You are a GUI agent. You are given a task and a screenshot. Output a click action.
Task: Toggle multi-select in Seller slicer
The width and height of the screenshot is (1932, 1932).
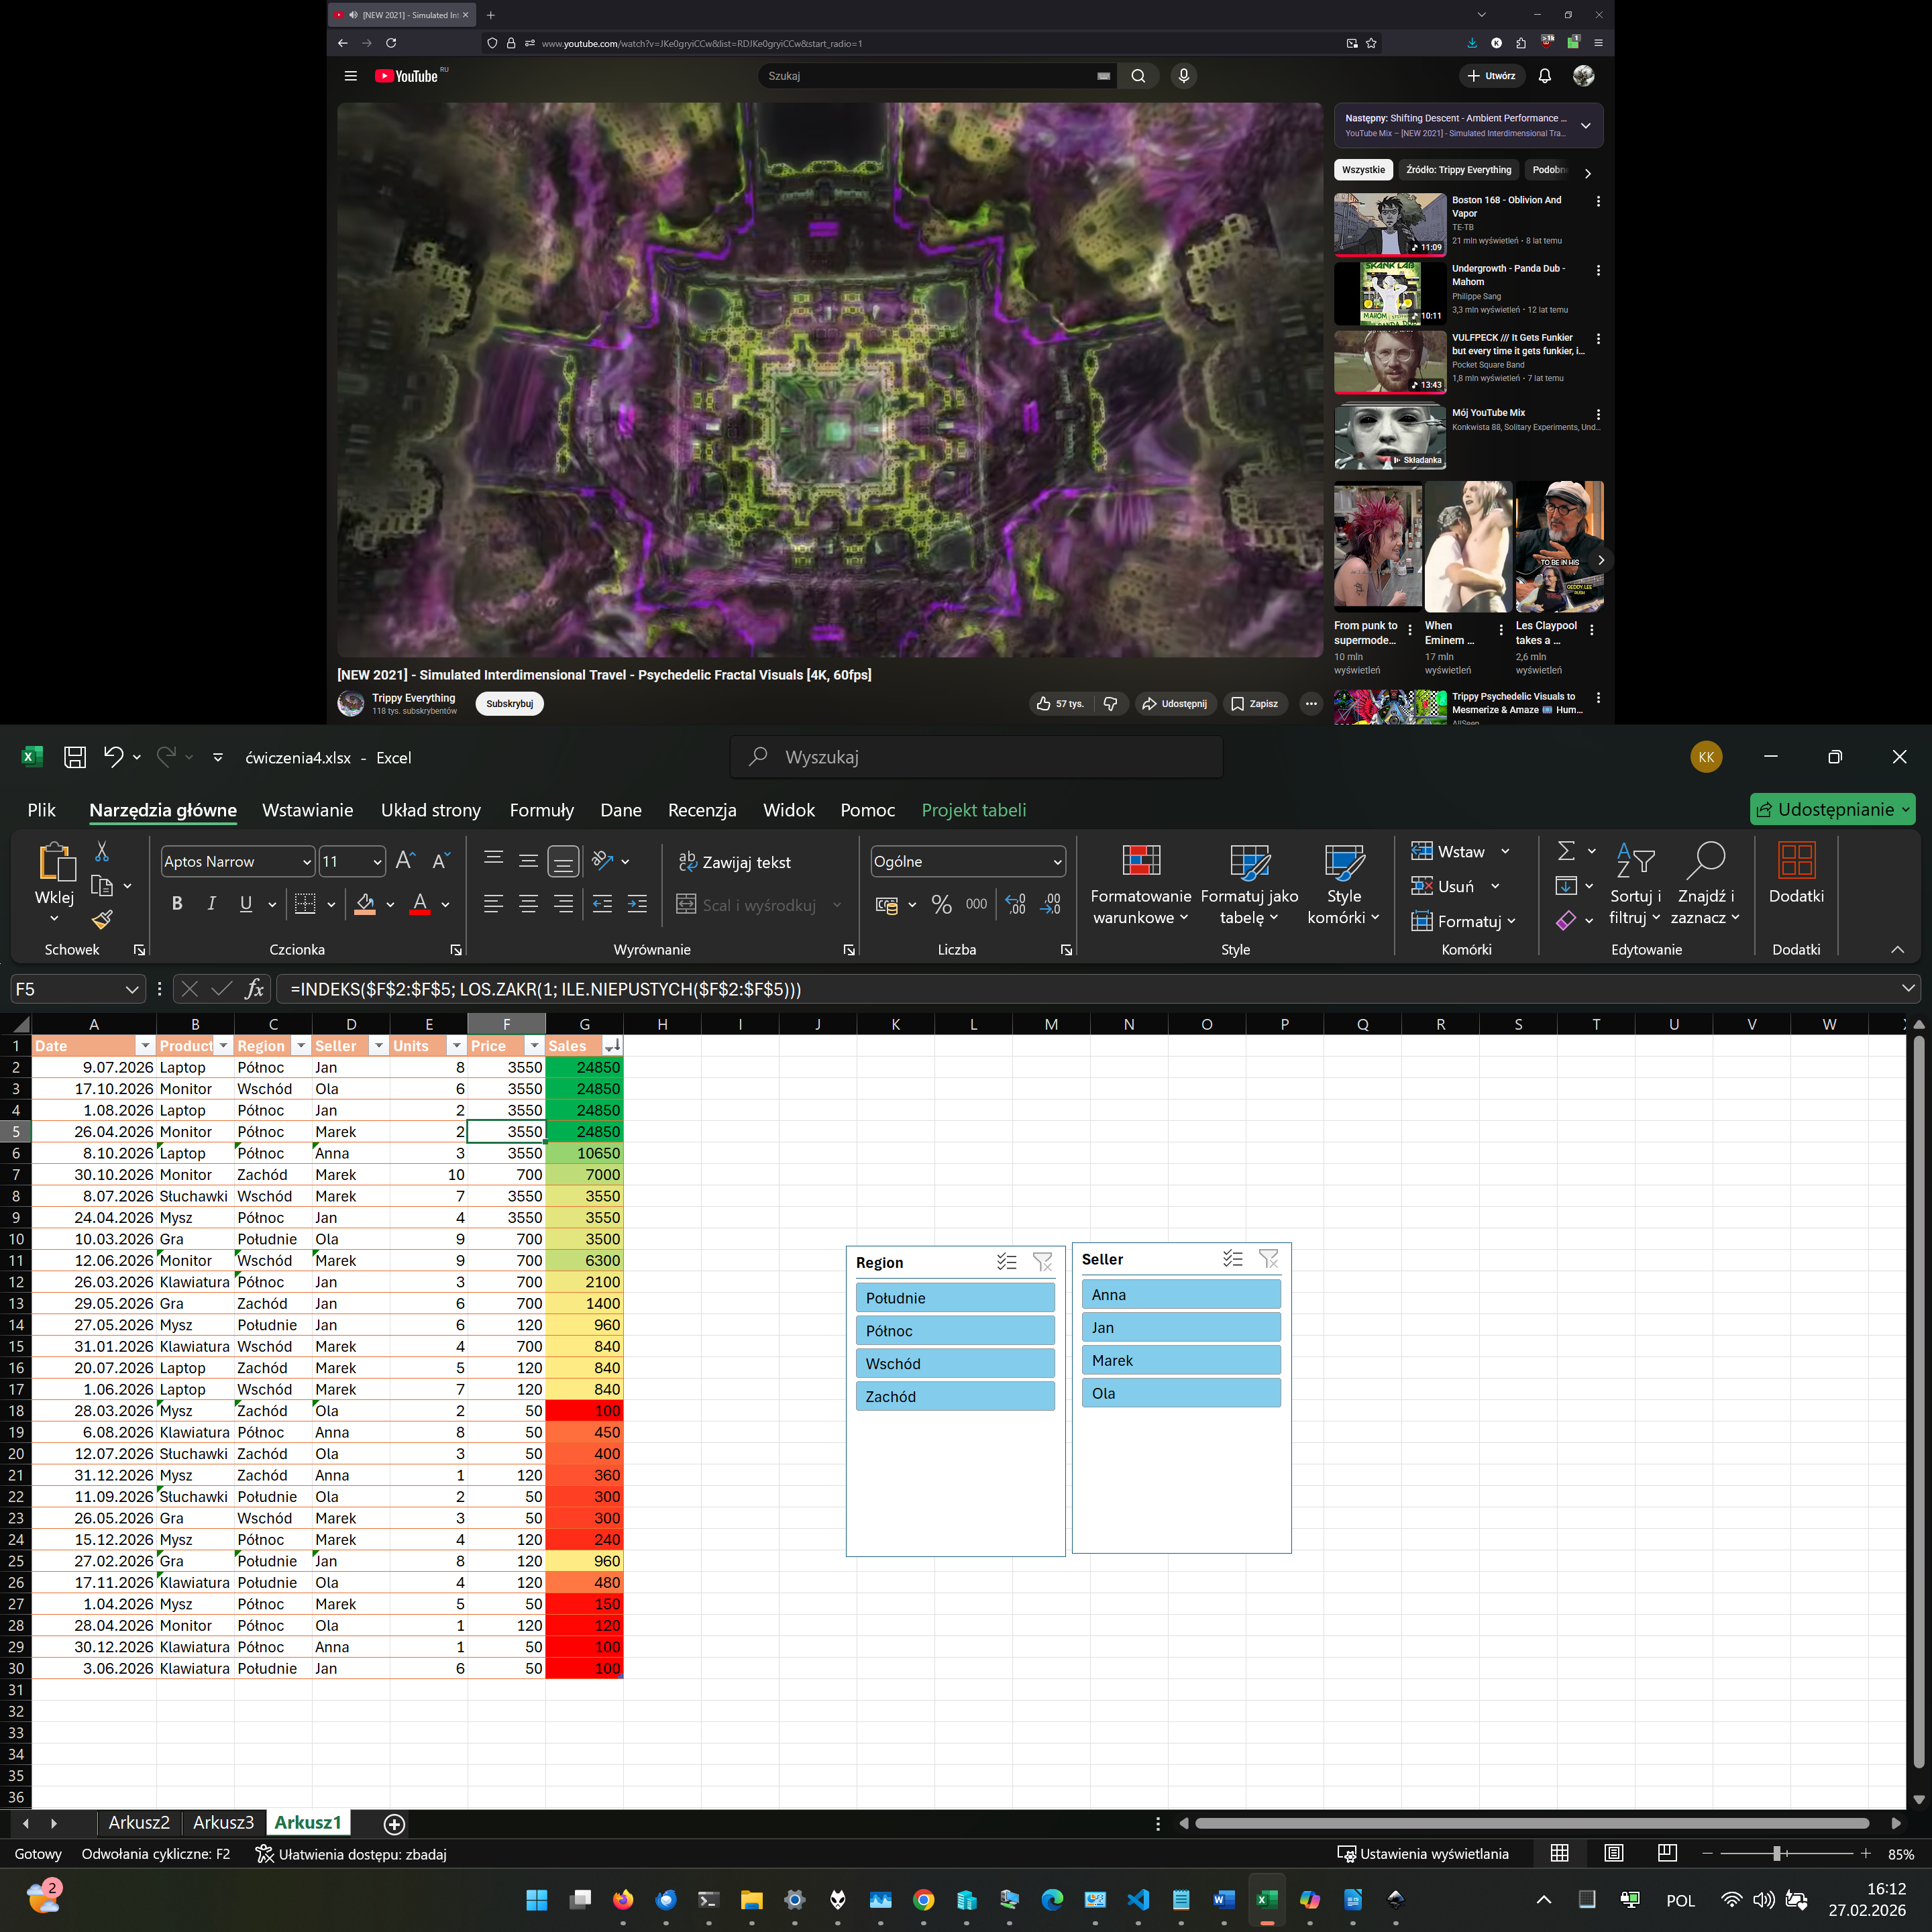[x=1232, y=1259]
